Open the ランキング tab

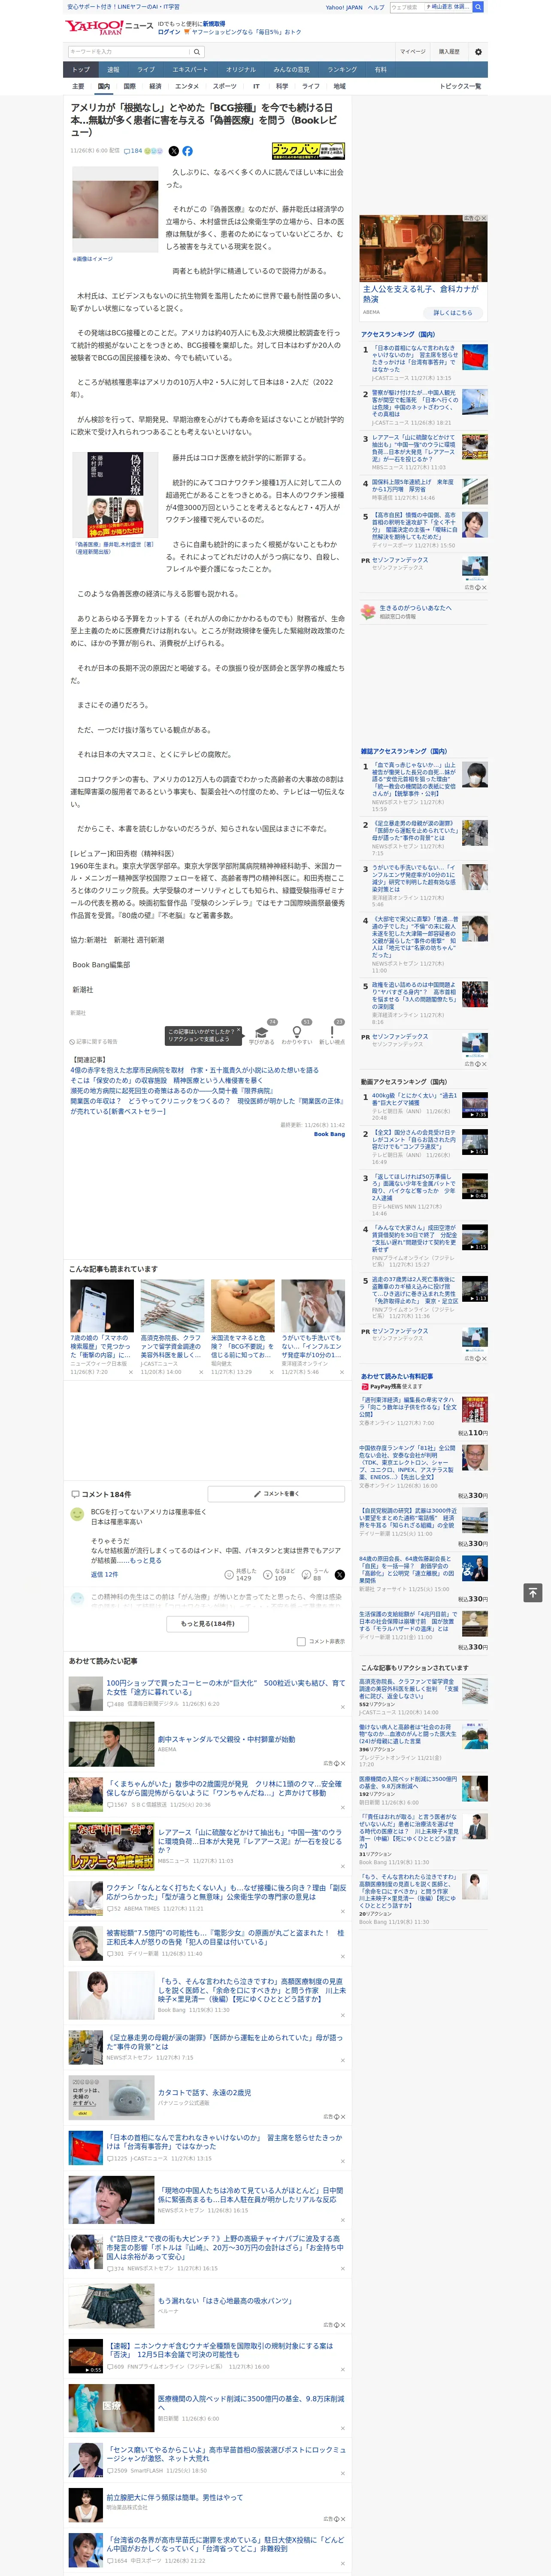click(x=342, y=69)
